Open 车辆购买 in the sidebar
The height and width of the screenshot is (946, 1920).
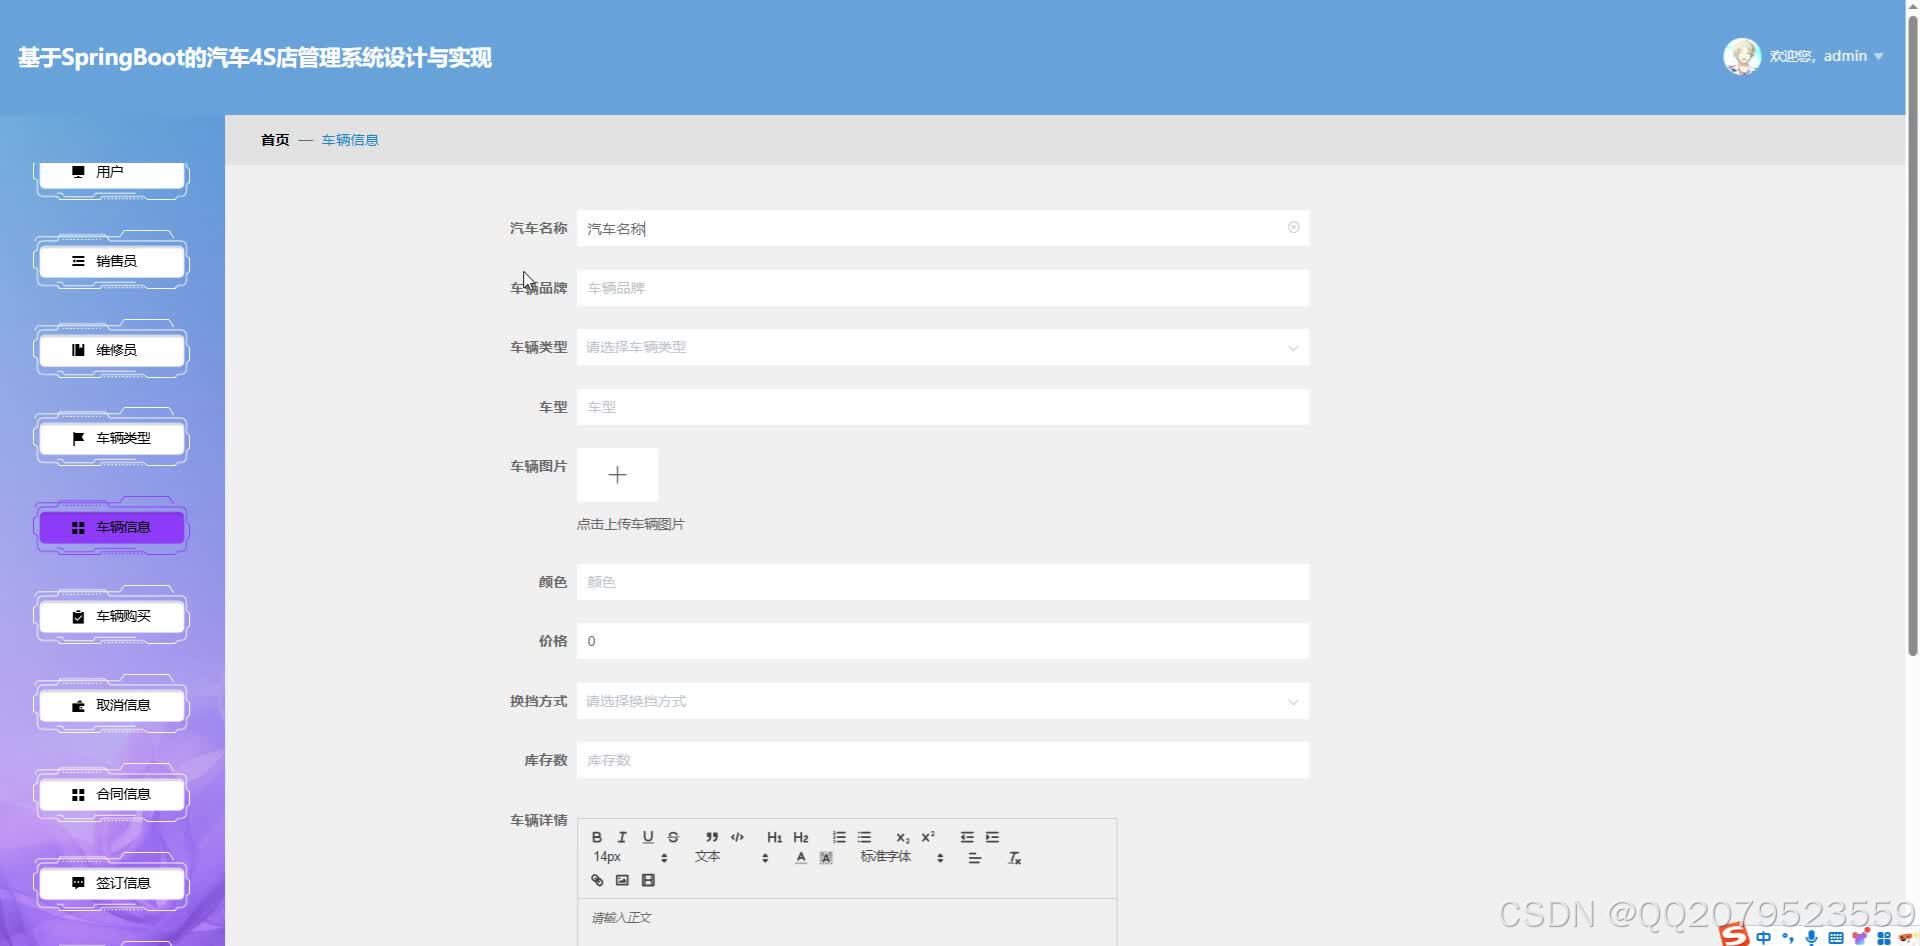tap(112, 616)
